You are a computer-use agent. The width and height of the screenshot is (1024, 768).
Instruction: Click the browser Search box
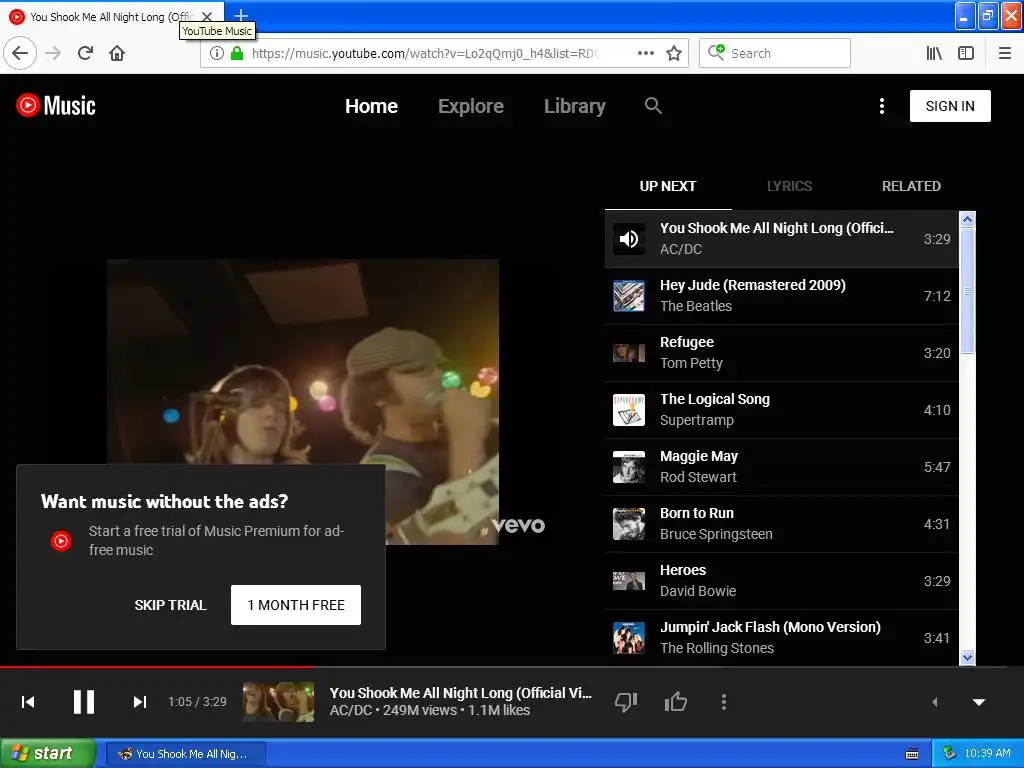(775, 53)
